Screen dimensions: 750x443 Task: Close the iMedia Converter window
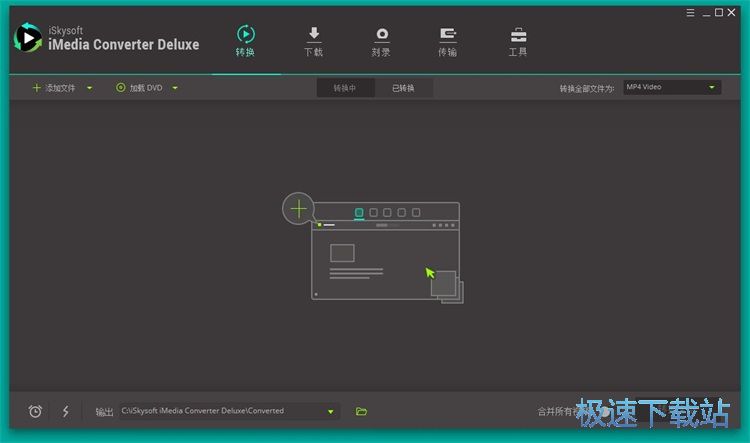731,13
